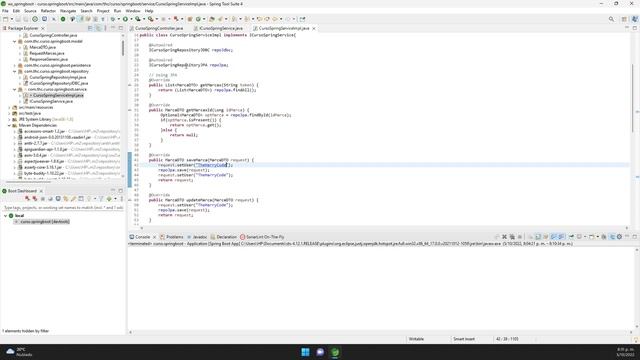This screenshot has height=360, width=640.
Task: Switch to the Declaration tab
Action: coord(224,237)
